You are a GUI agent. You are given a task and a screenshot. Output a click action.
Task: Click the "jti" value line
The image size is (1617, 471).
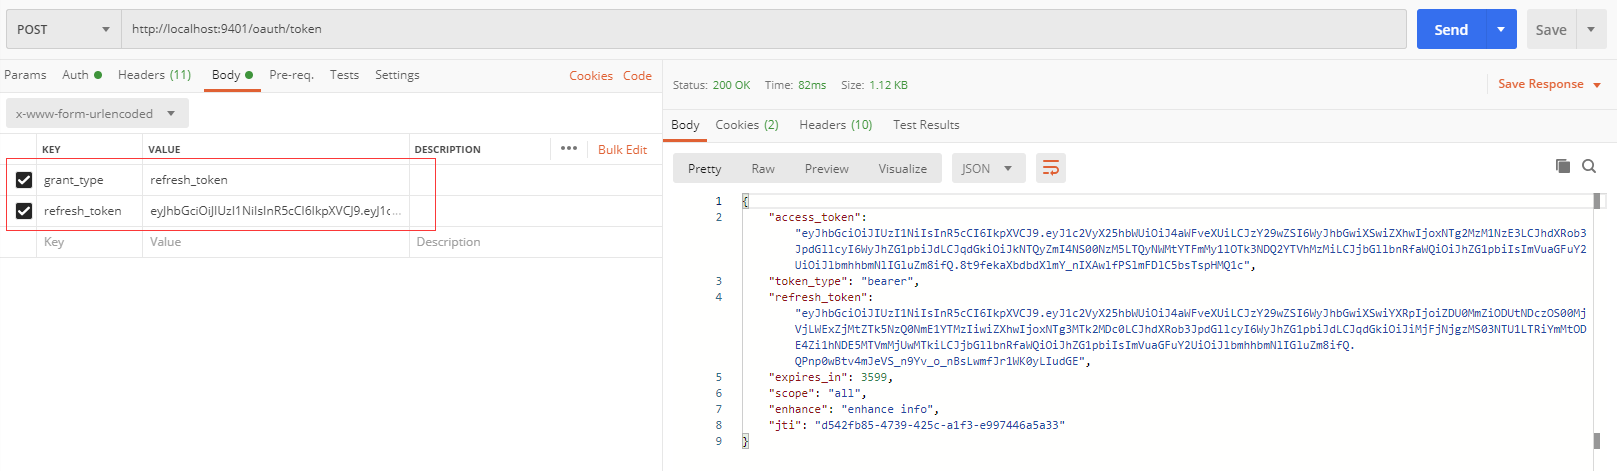[x=917, y=425]
